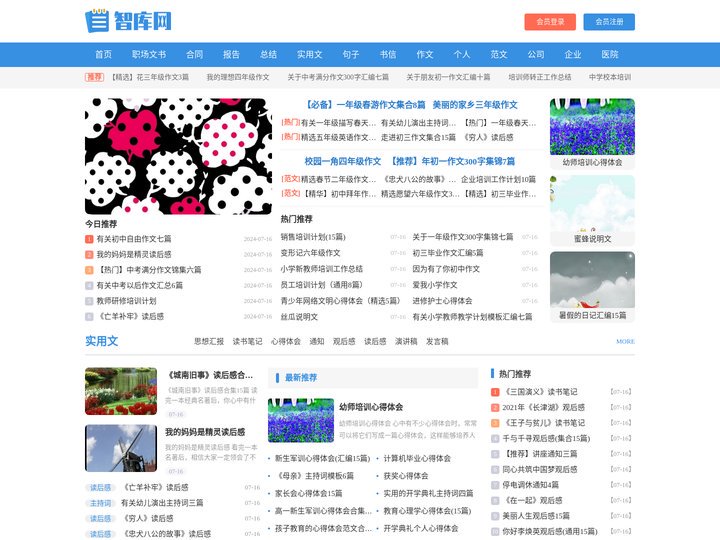Open 培训师转正工作总结 link

540,77
